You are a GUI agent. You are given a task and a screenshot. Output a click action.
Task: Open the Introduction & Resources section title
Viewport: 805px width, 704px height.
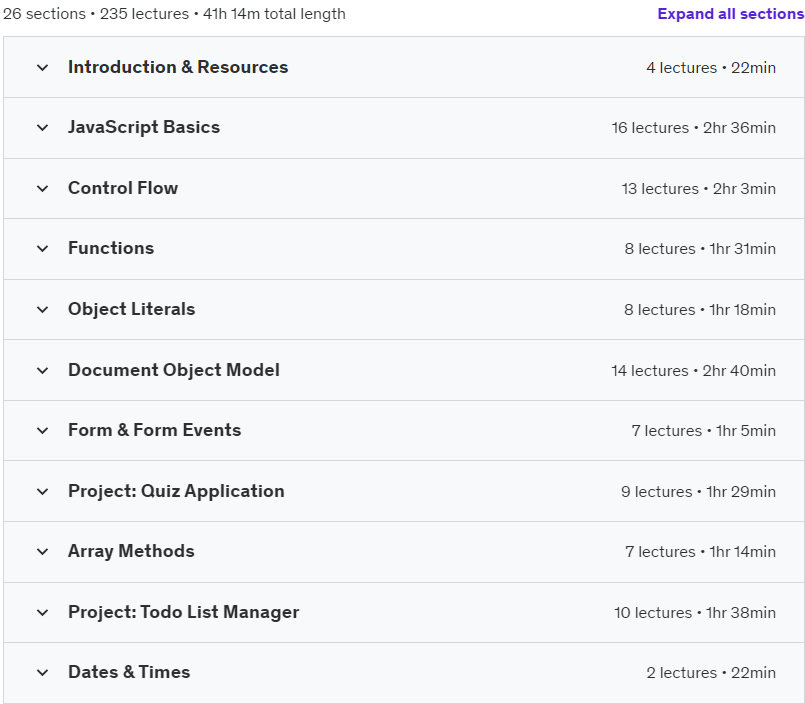click(x=178, y=67)
